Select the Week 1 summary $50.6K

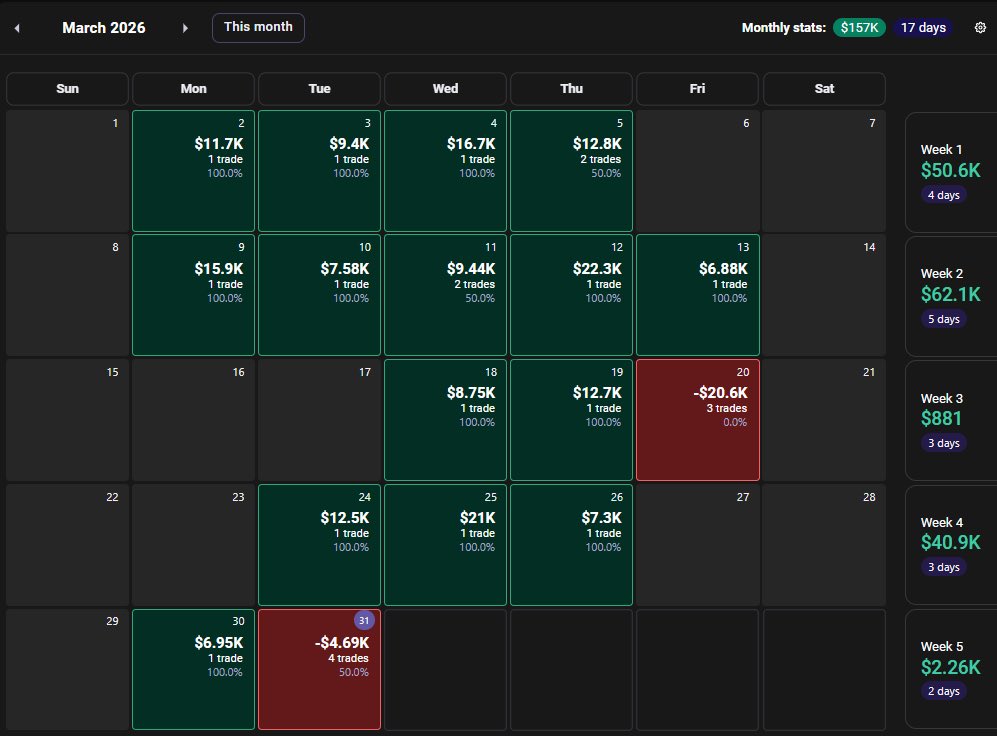click(951, 172)
